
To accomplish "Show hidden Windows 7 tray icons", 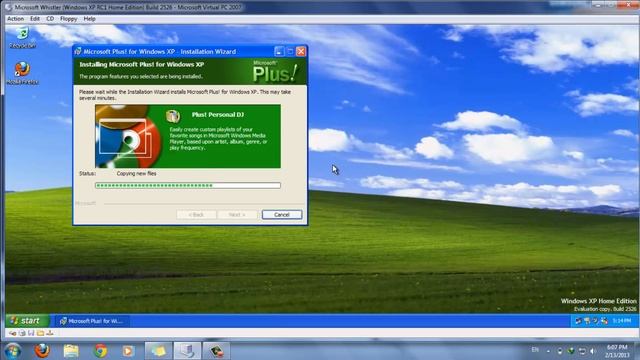I will coord(548,351).
